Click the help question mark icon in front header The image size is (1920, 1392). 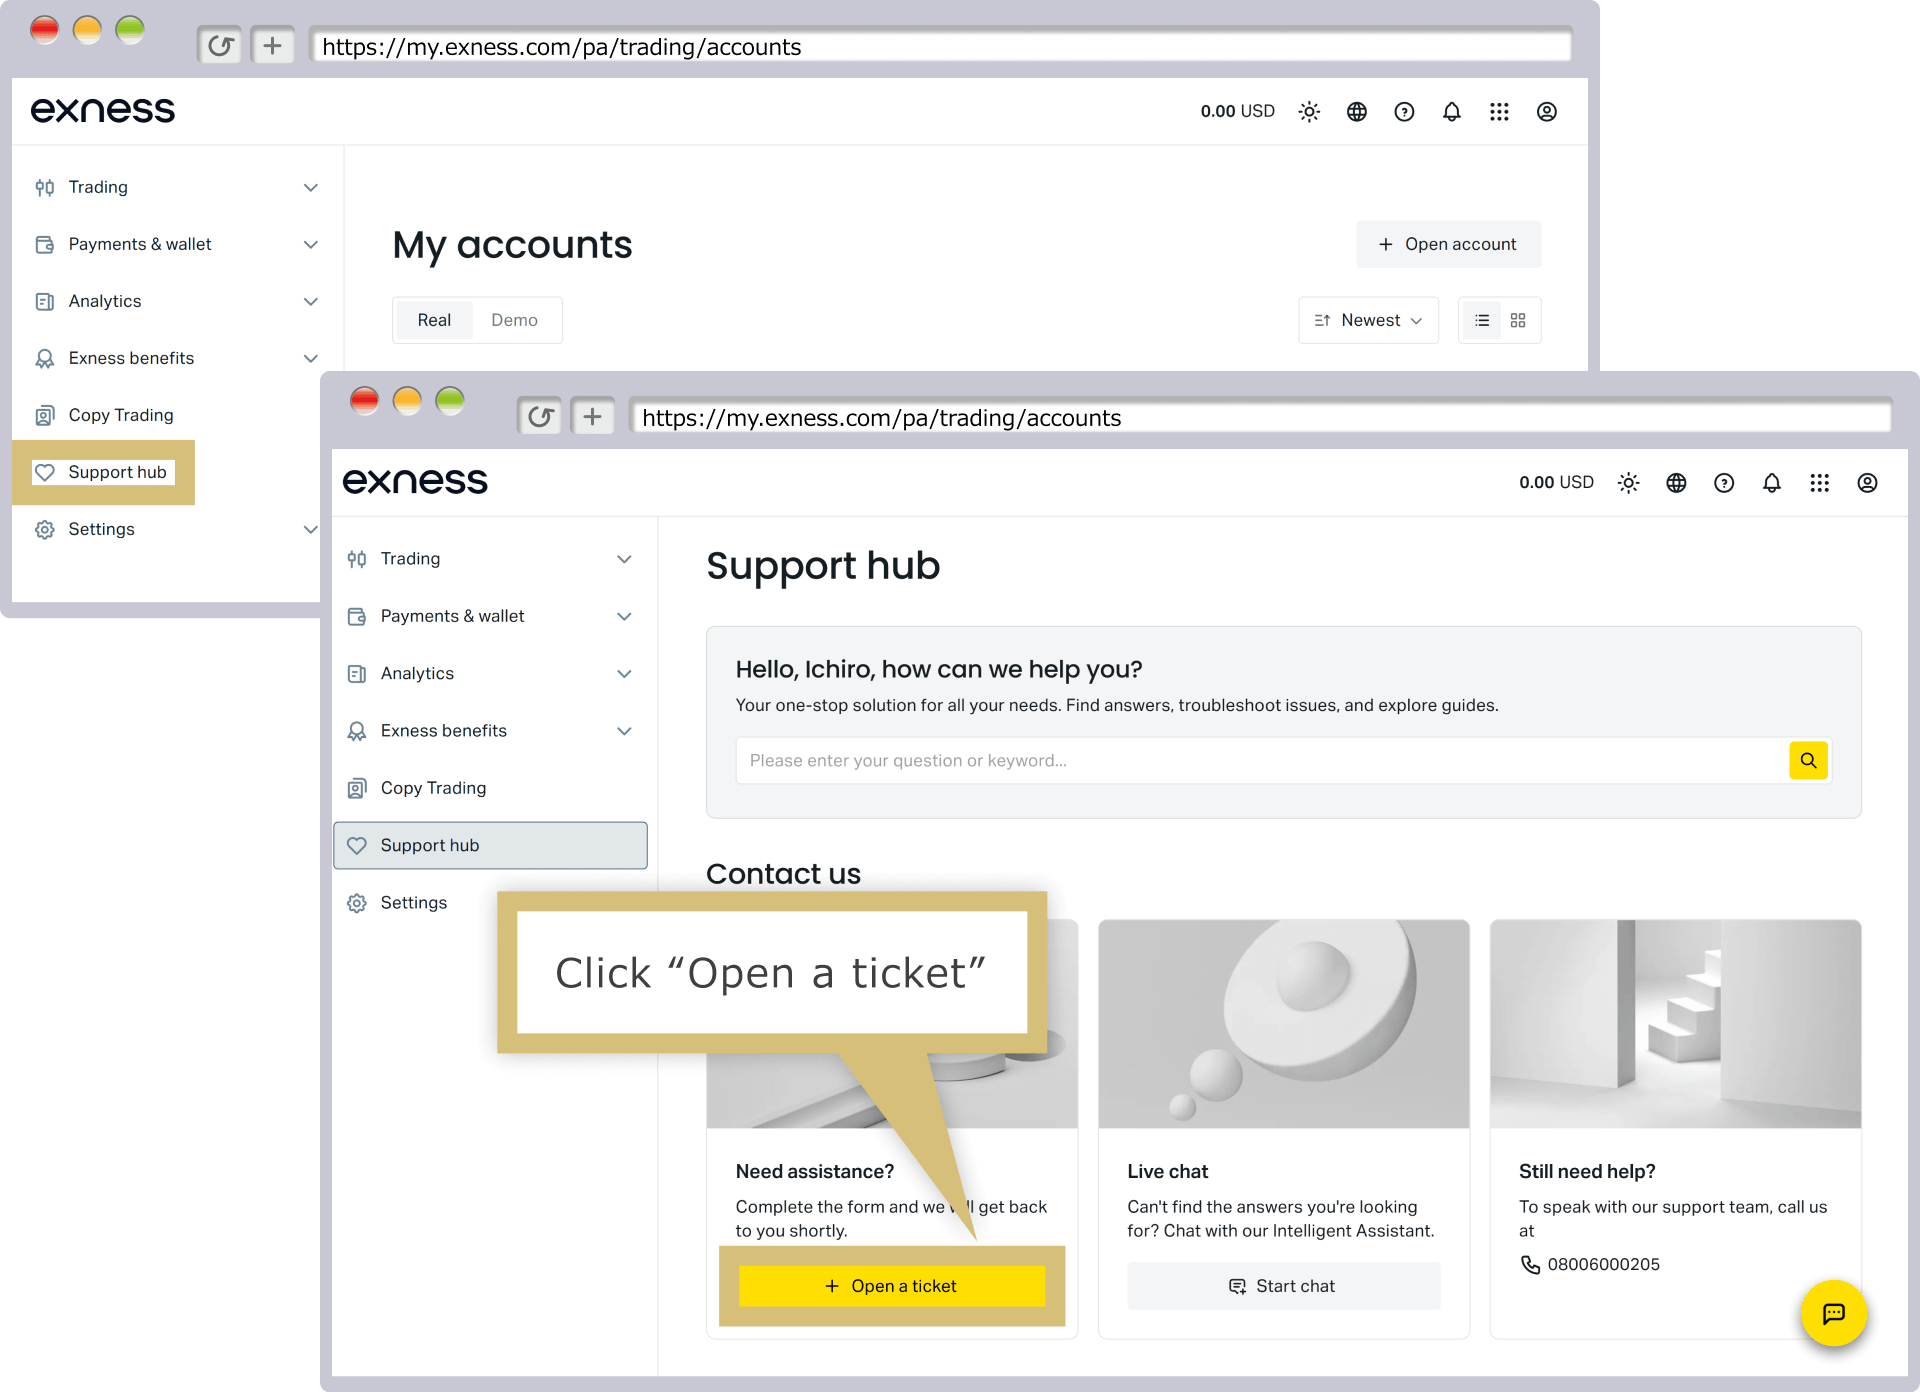tap(1724, 483)
